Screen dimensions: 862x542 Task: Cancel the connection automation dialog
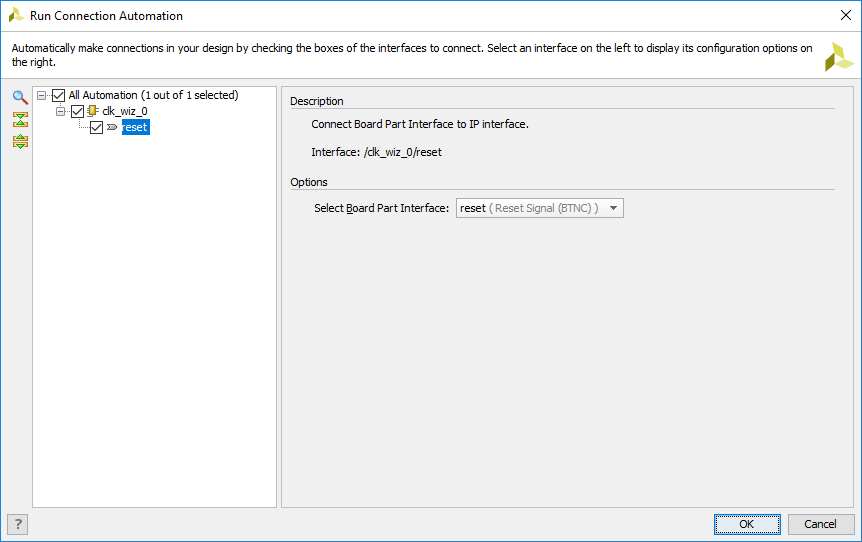(x=821, y=524)
